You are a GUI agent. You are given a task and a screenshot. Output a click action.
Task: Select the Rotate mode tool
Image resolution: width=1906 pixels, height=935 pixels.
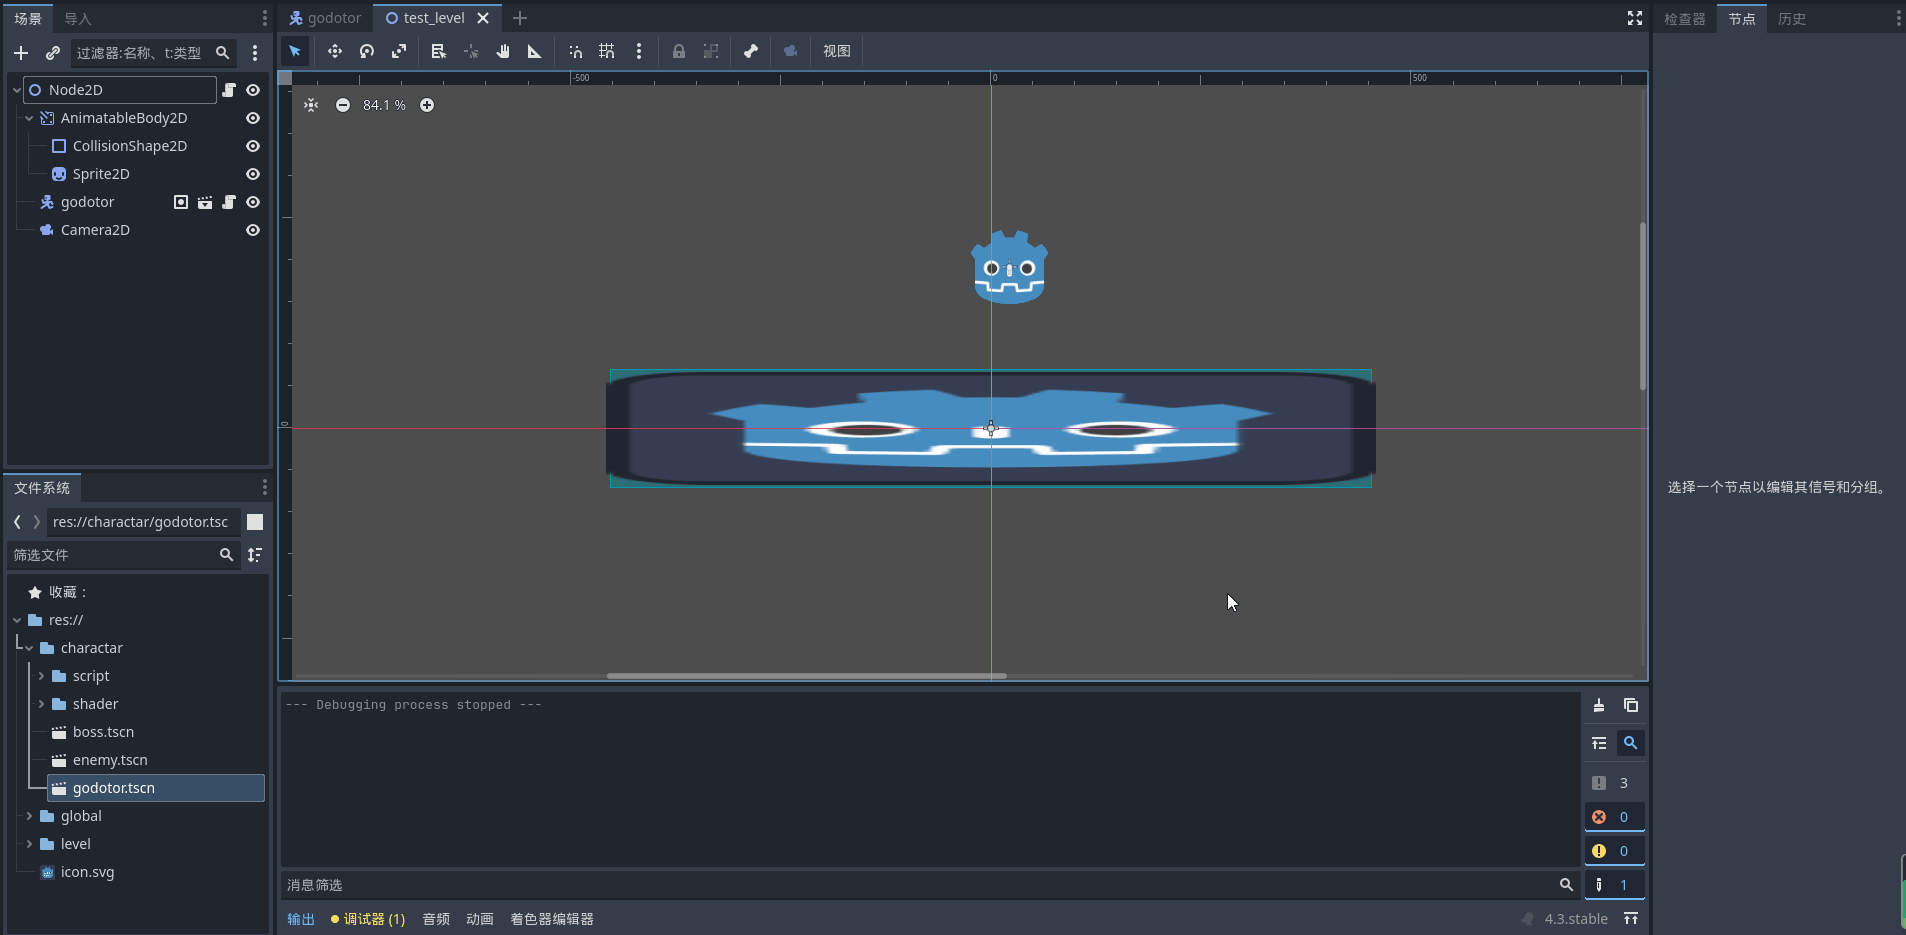[367, 51]
